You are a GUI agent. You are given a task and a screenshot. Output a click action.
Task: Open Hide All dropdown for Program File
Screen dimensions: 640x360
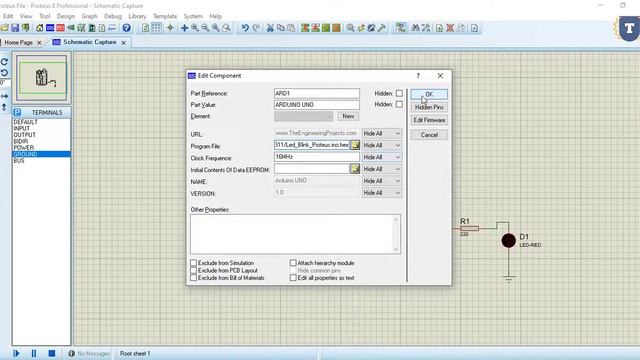(x=382, y=145)
